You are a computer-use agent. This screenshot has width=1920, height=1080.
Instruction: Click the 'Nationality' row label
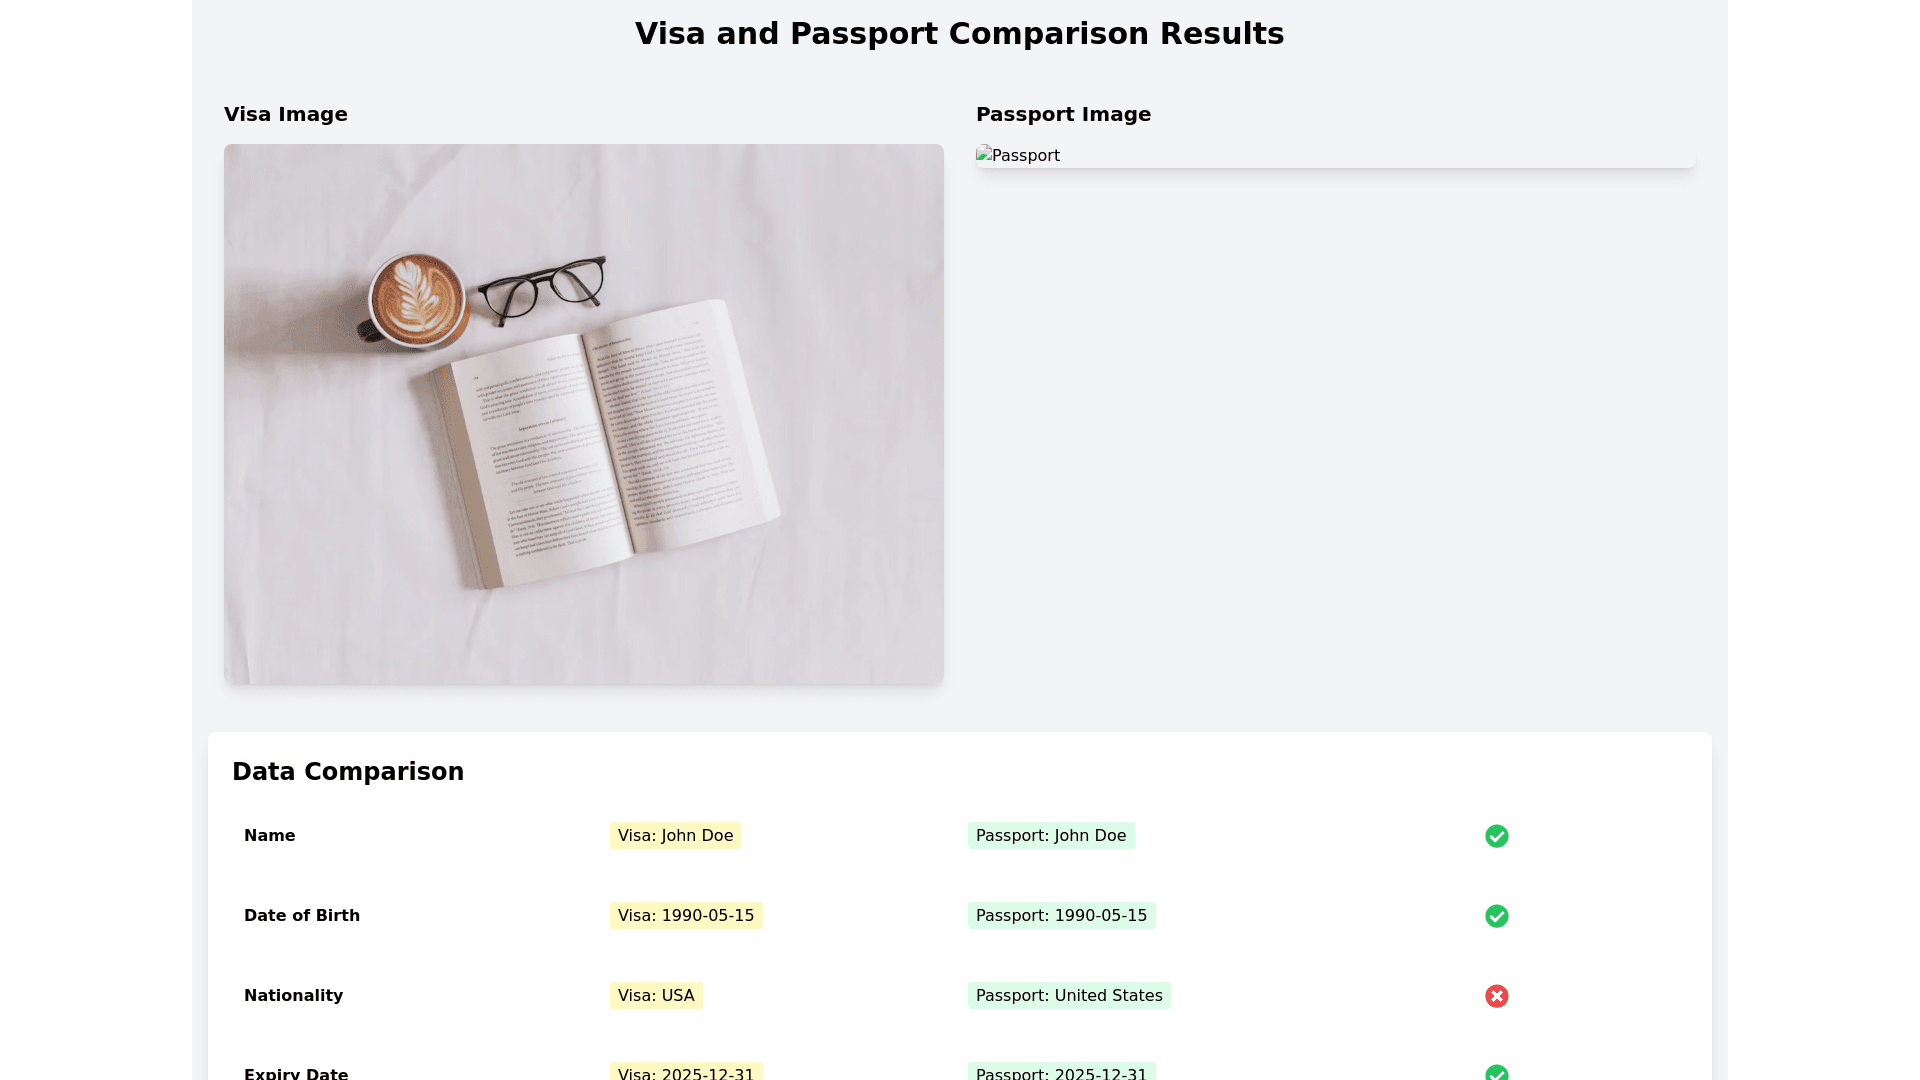point(293,996)
